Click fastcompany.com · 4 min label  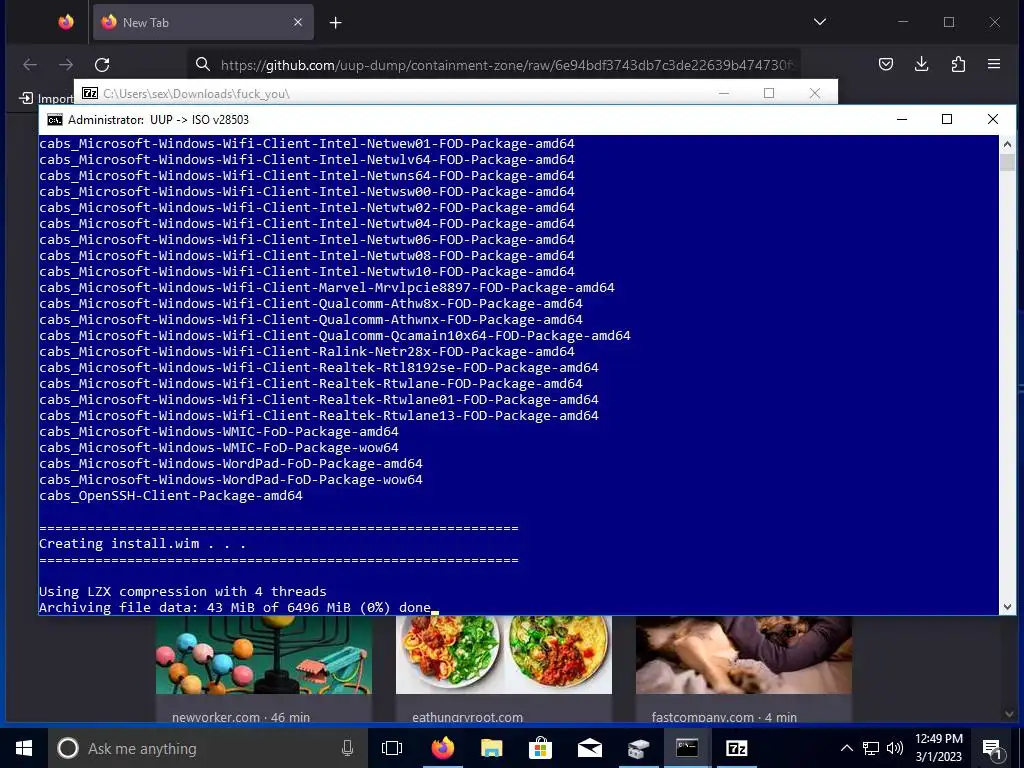(x=724, y=717)
